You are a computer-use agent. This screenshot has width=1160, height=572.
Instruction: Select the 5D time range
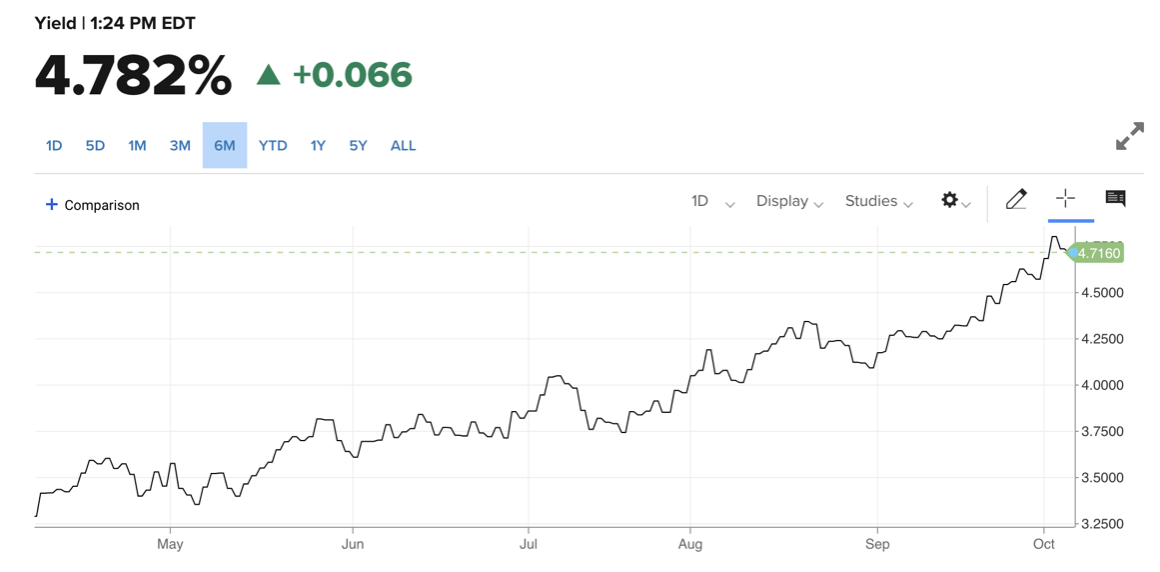(95, 146)
